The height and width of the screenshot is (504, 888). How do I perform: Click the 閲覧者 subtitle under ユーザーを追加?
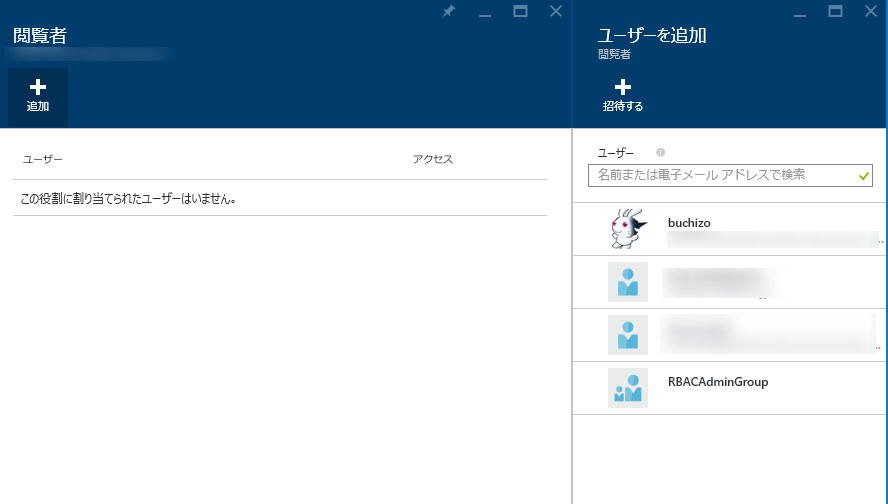614,54
